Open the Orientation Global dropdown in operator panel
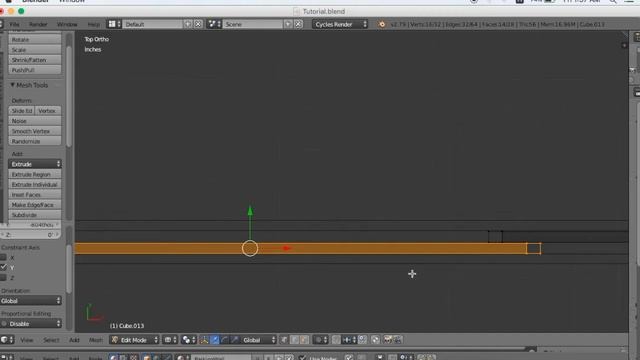Viewport: 640px width, 360px height. pos(31,301)
